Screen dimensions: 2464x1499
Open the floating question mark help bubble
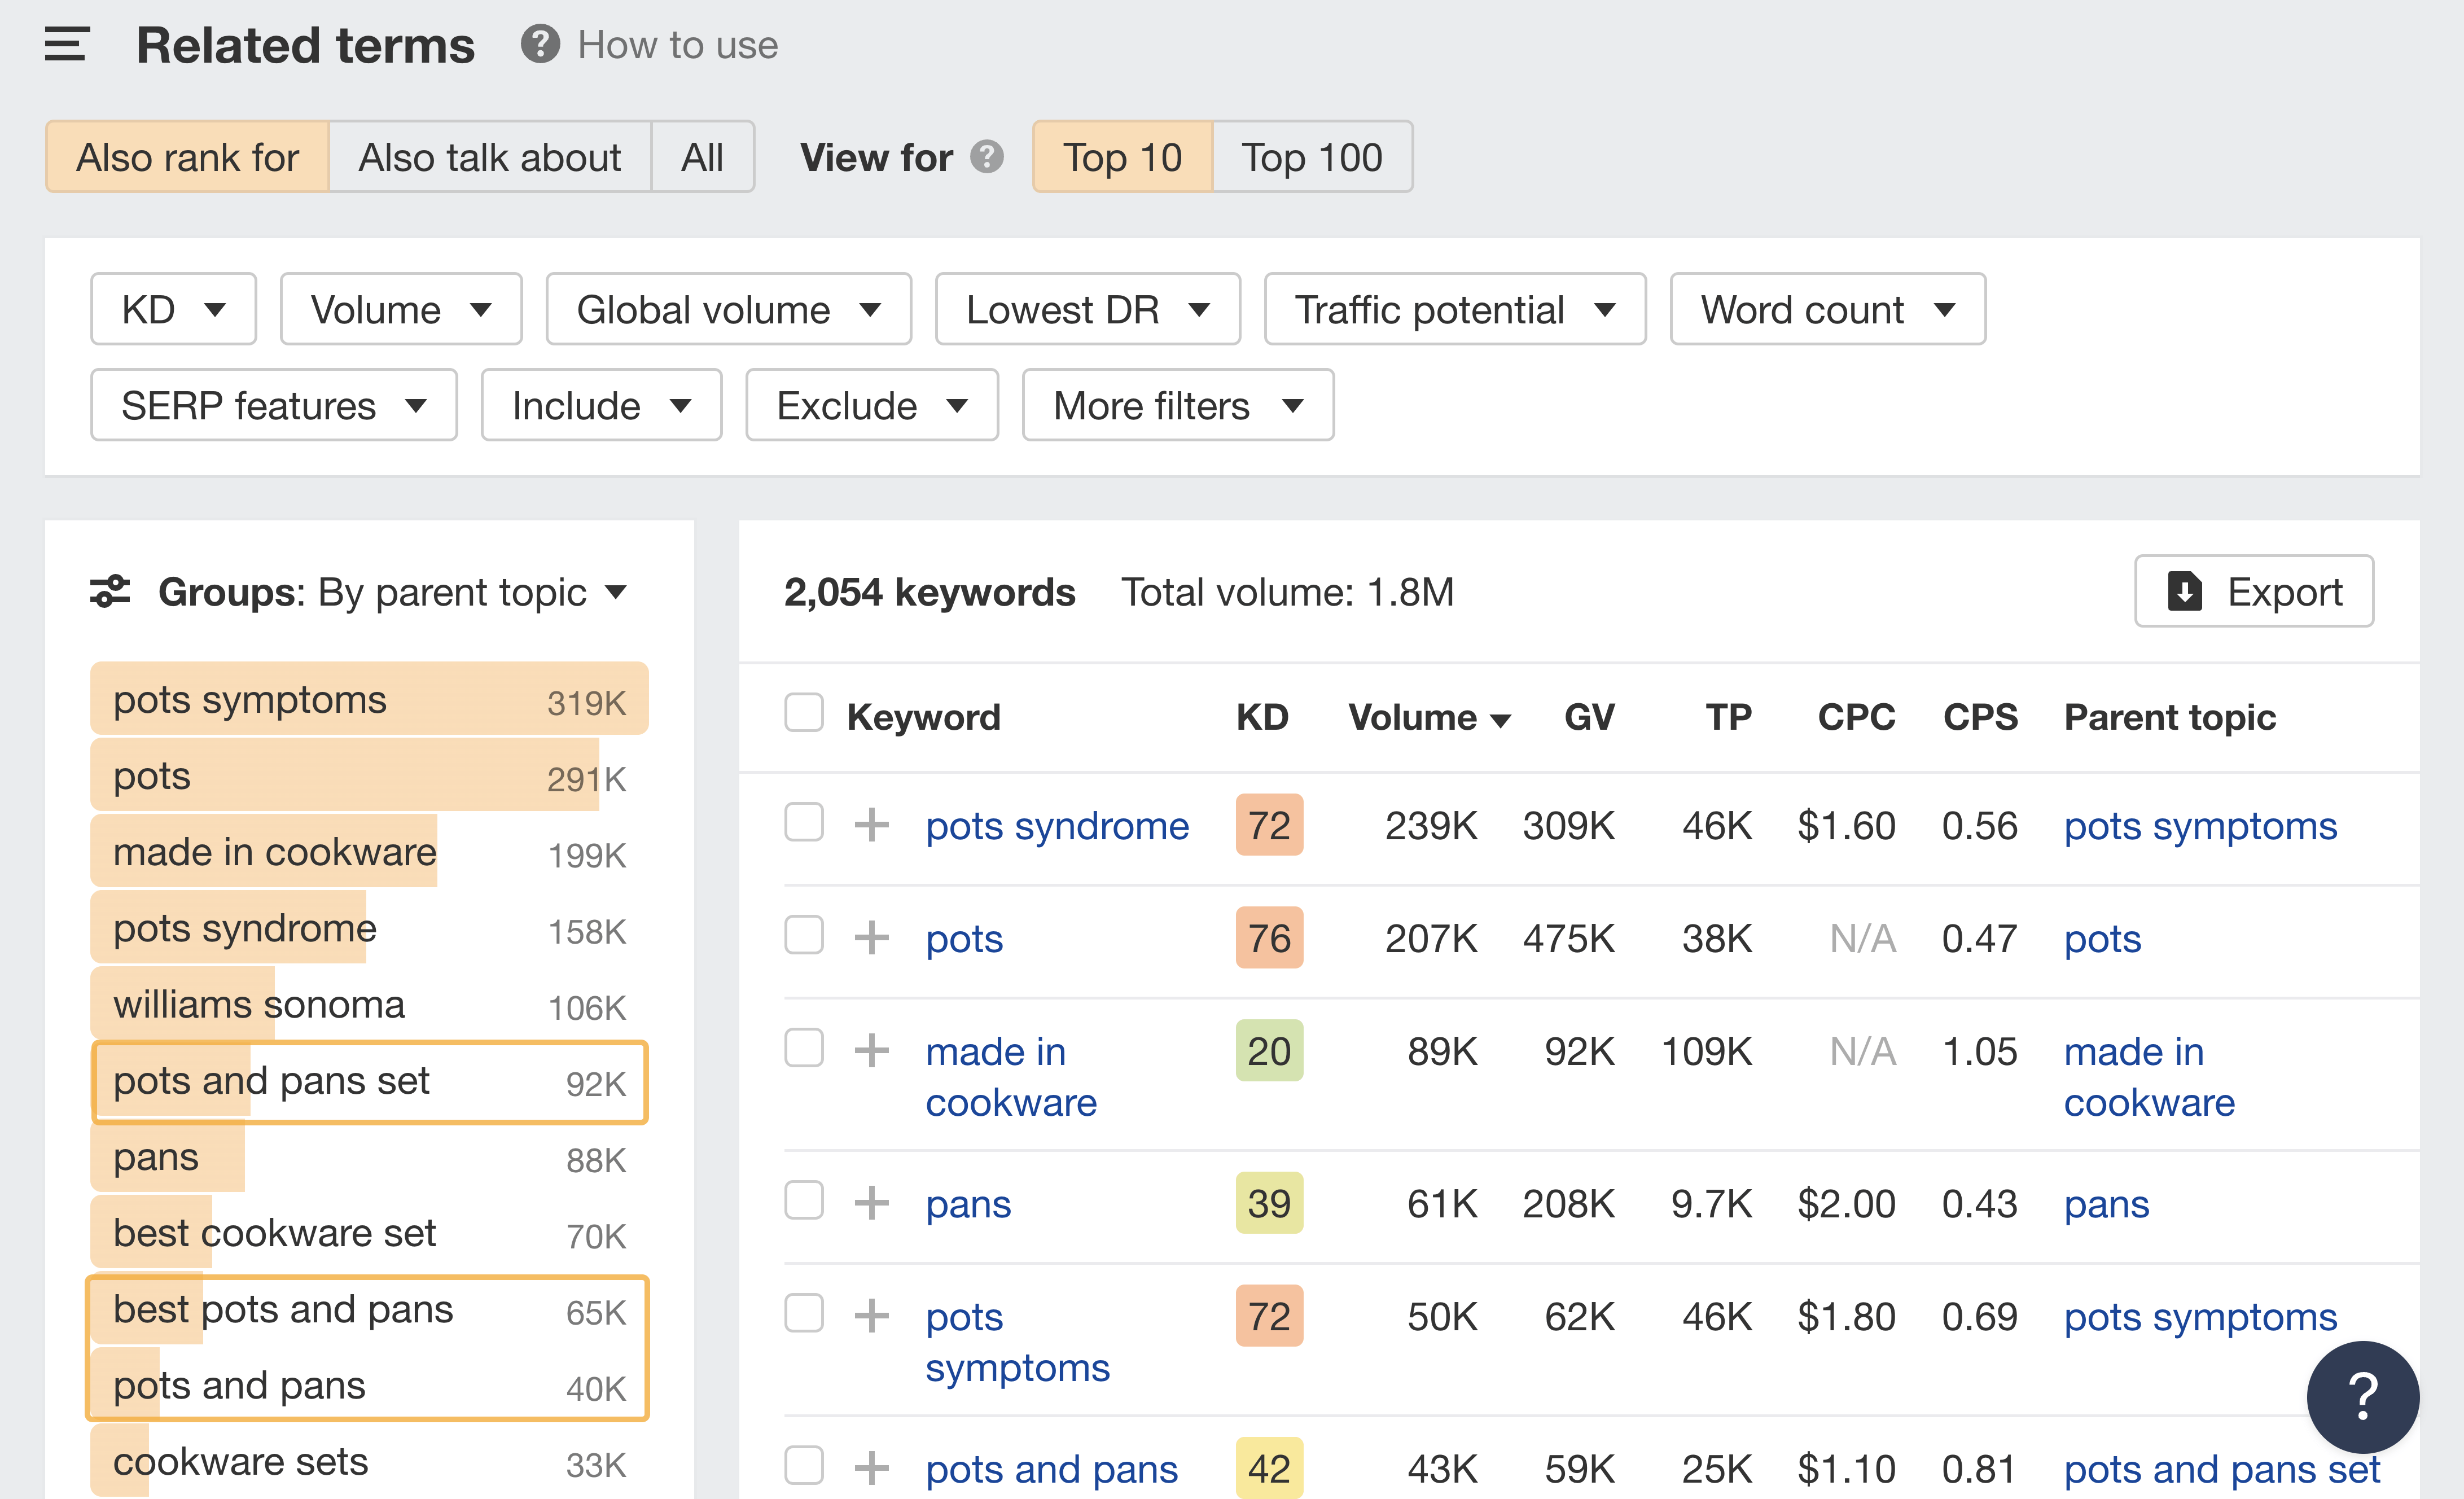pyautogui.click(x=2363, y=1397)
